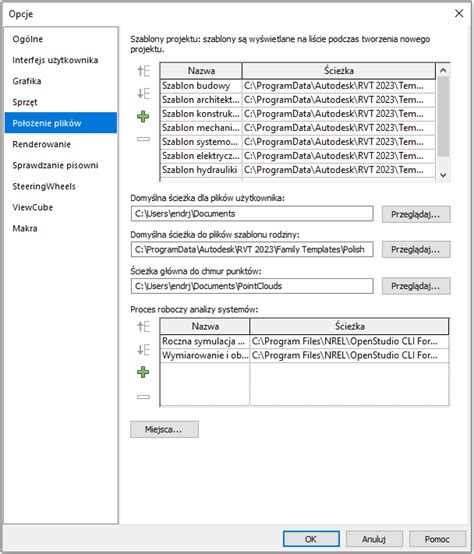Click Ścieżka header in project templates table
Viewport: 474px width, 554px height.
(x=339, y=71)
